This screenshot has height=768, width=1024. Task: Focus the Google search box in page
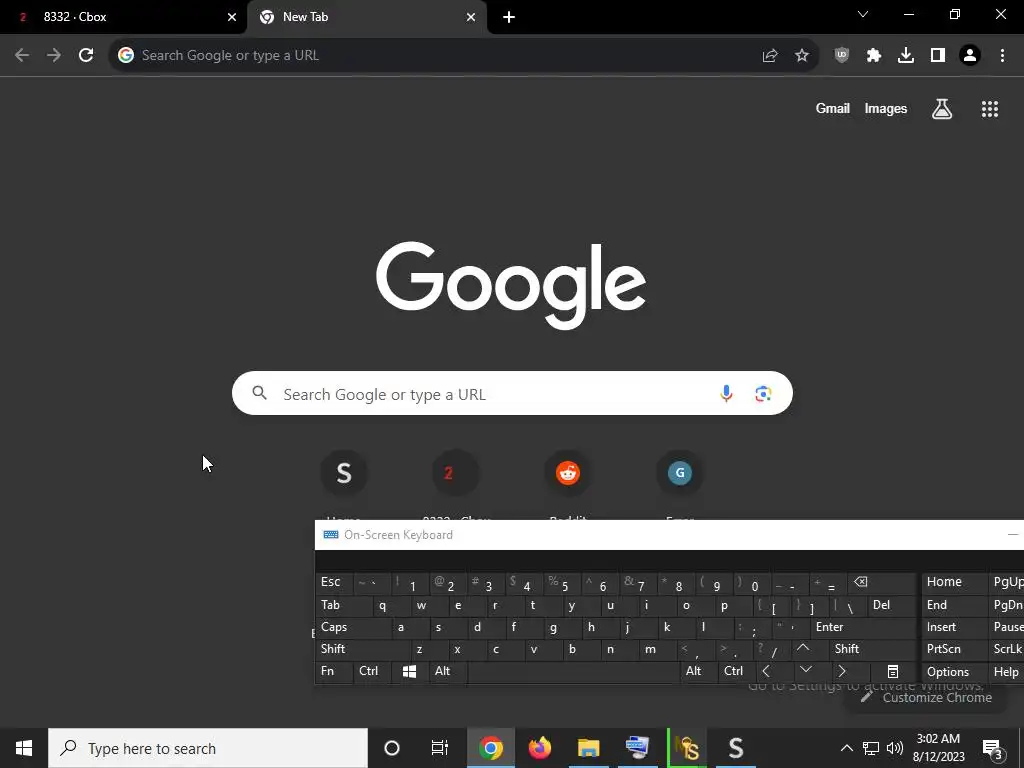click(512, 393)
